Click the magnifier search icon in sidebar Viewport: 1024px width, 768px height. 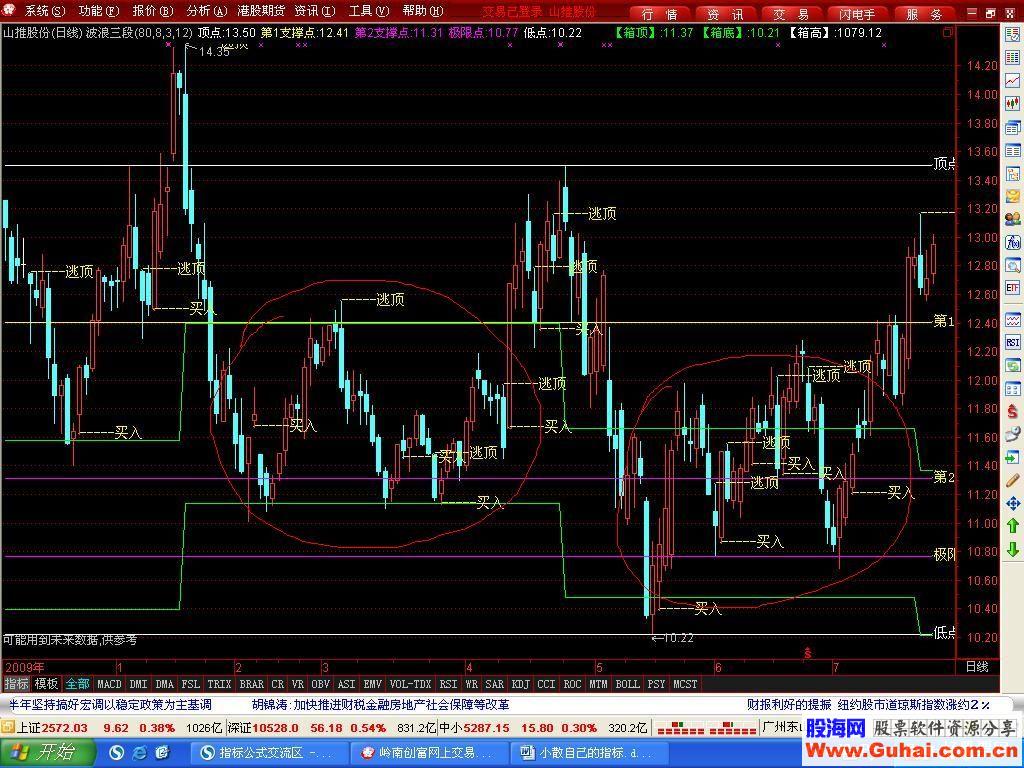tap(1012, 265)
